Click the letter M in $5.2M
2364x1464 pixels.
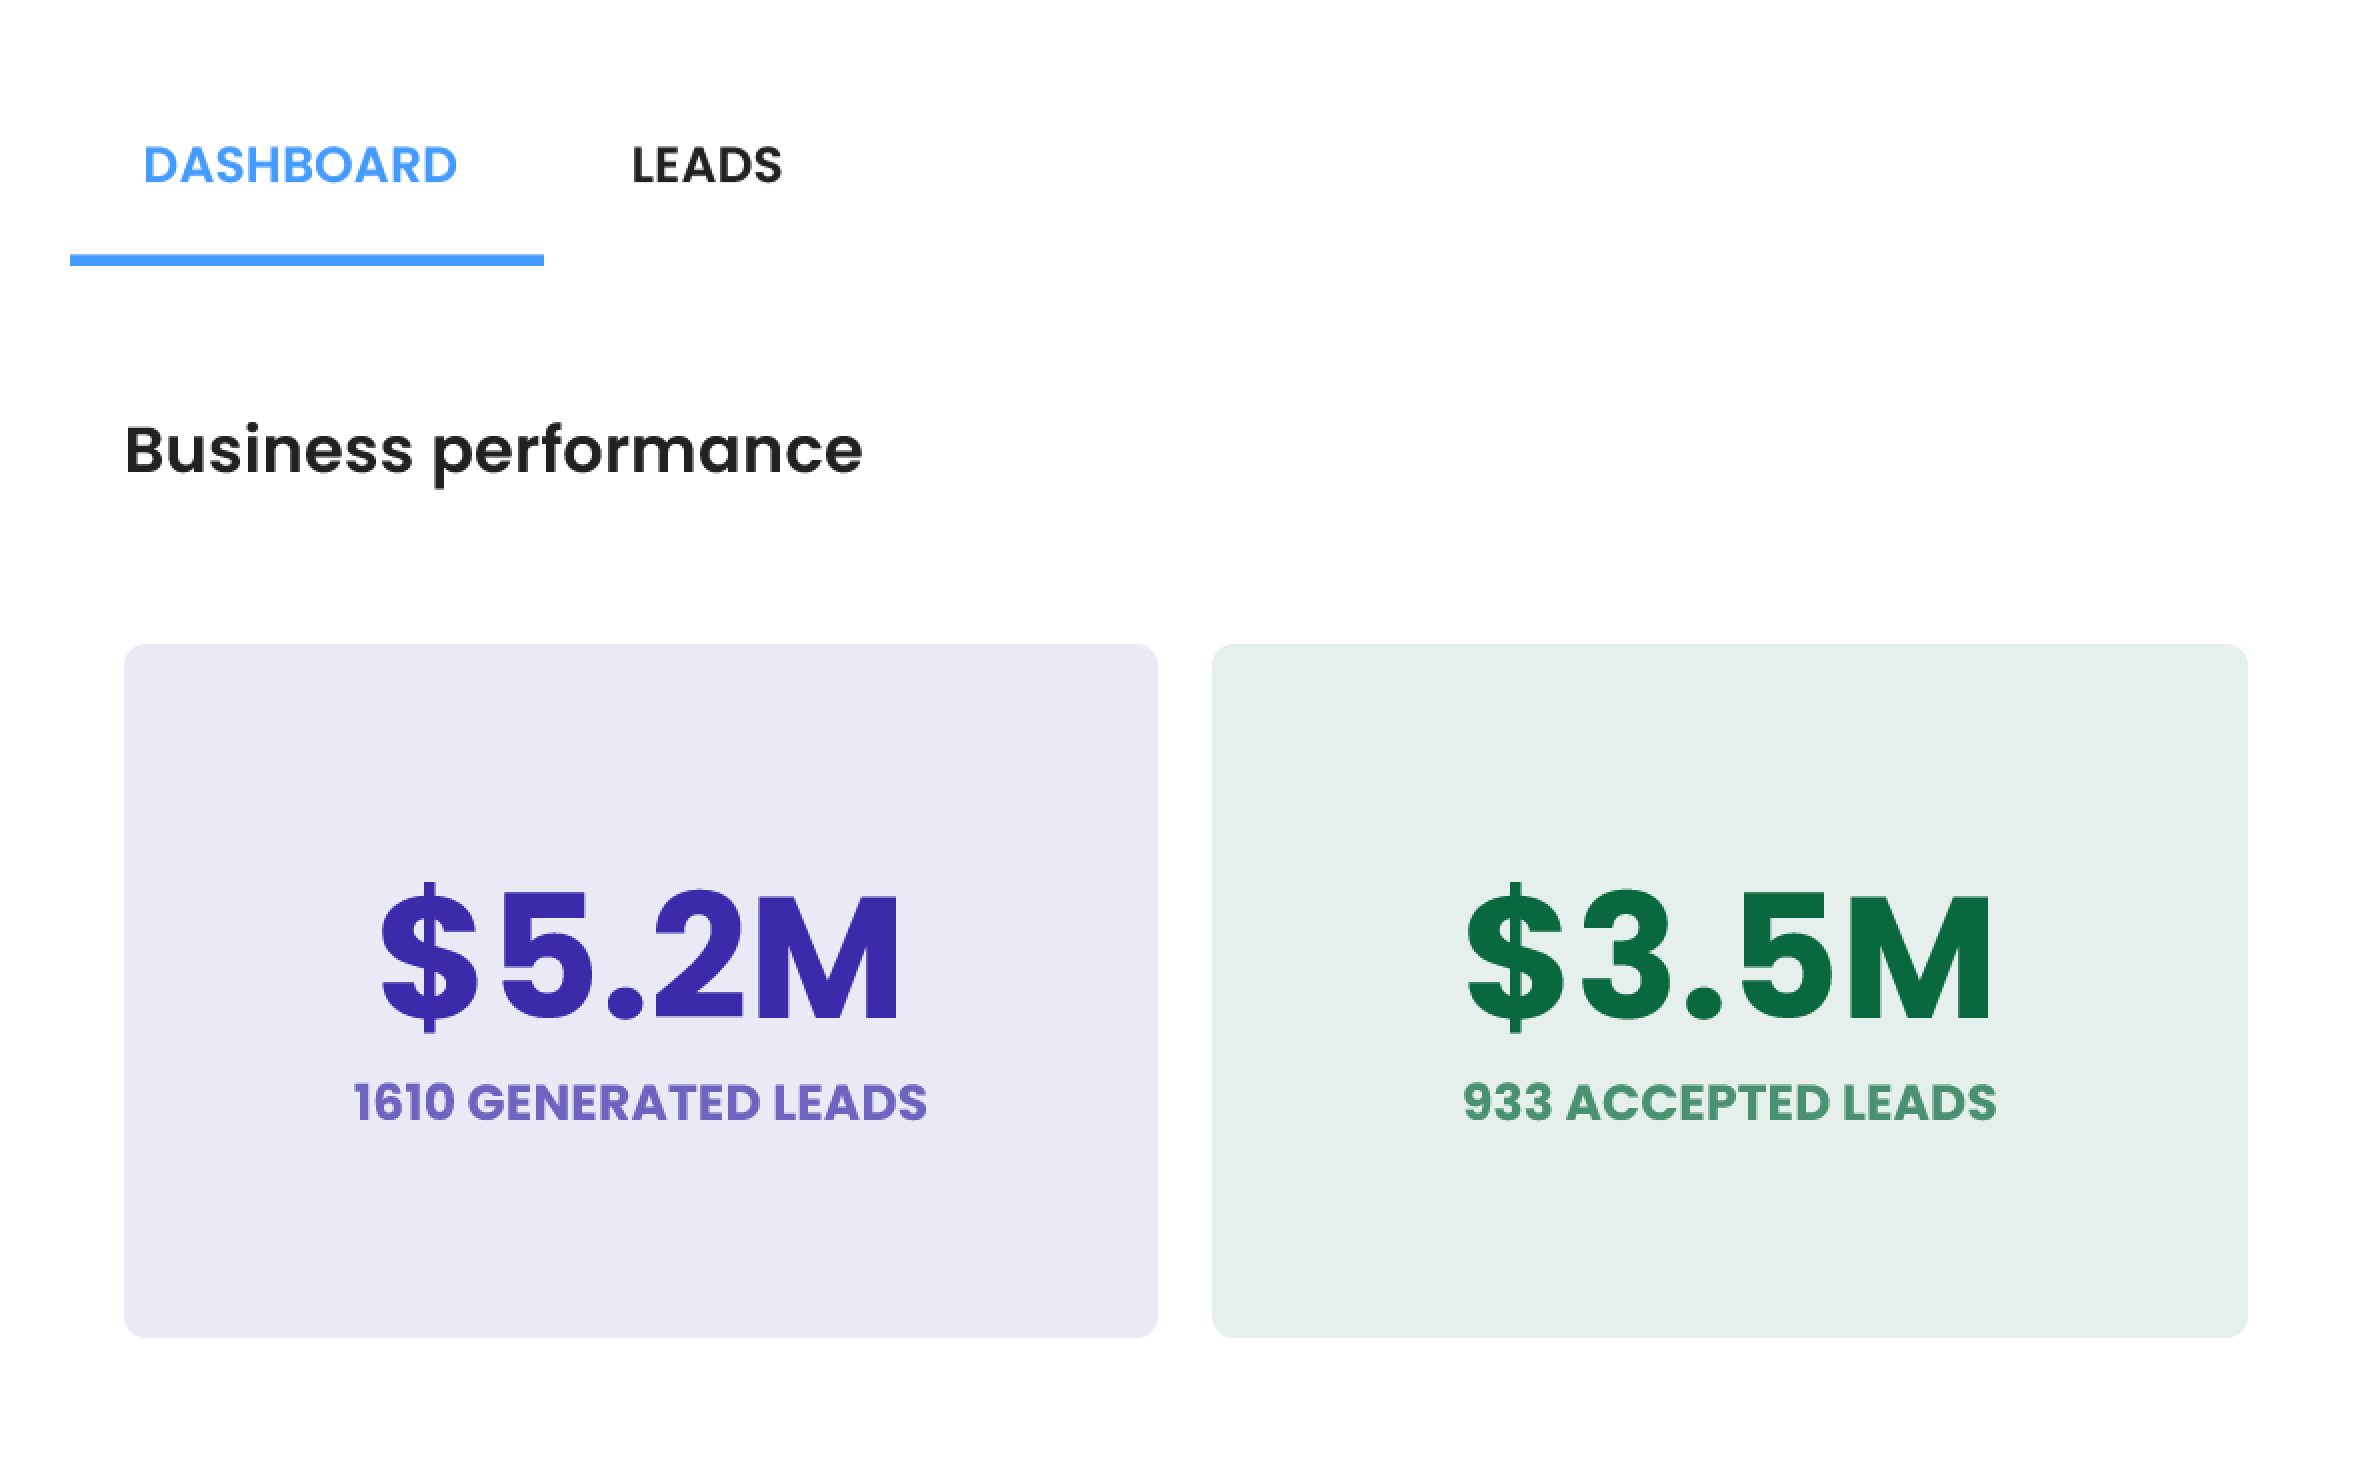(x=826, y=957)
